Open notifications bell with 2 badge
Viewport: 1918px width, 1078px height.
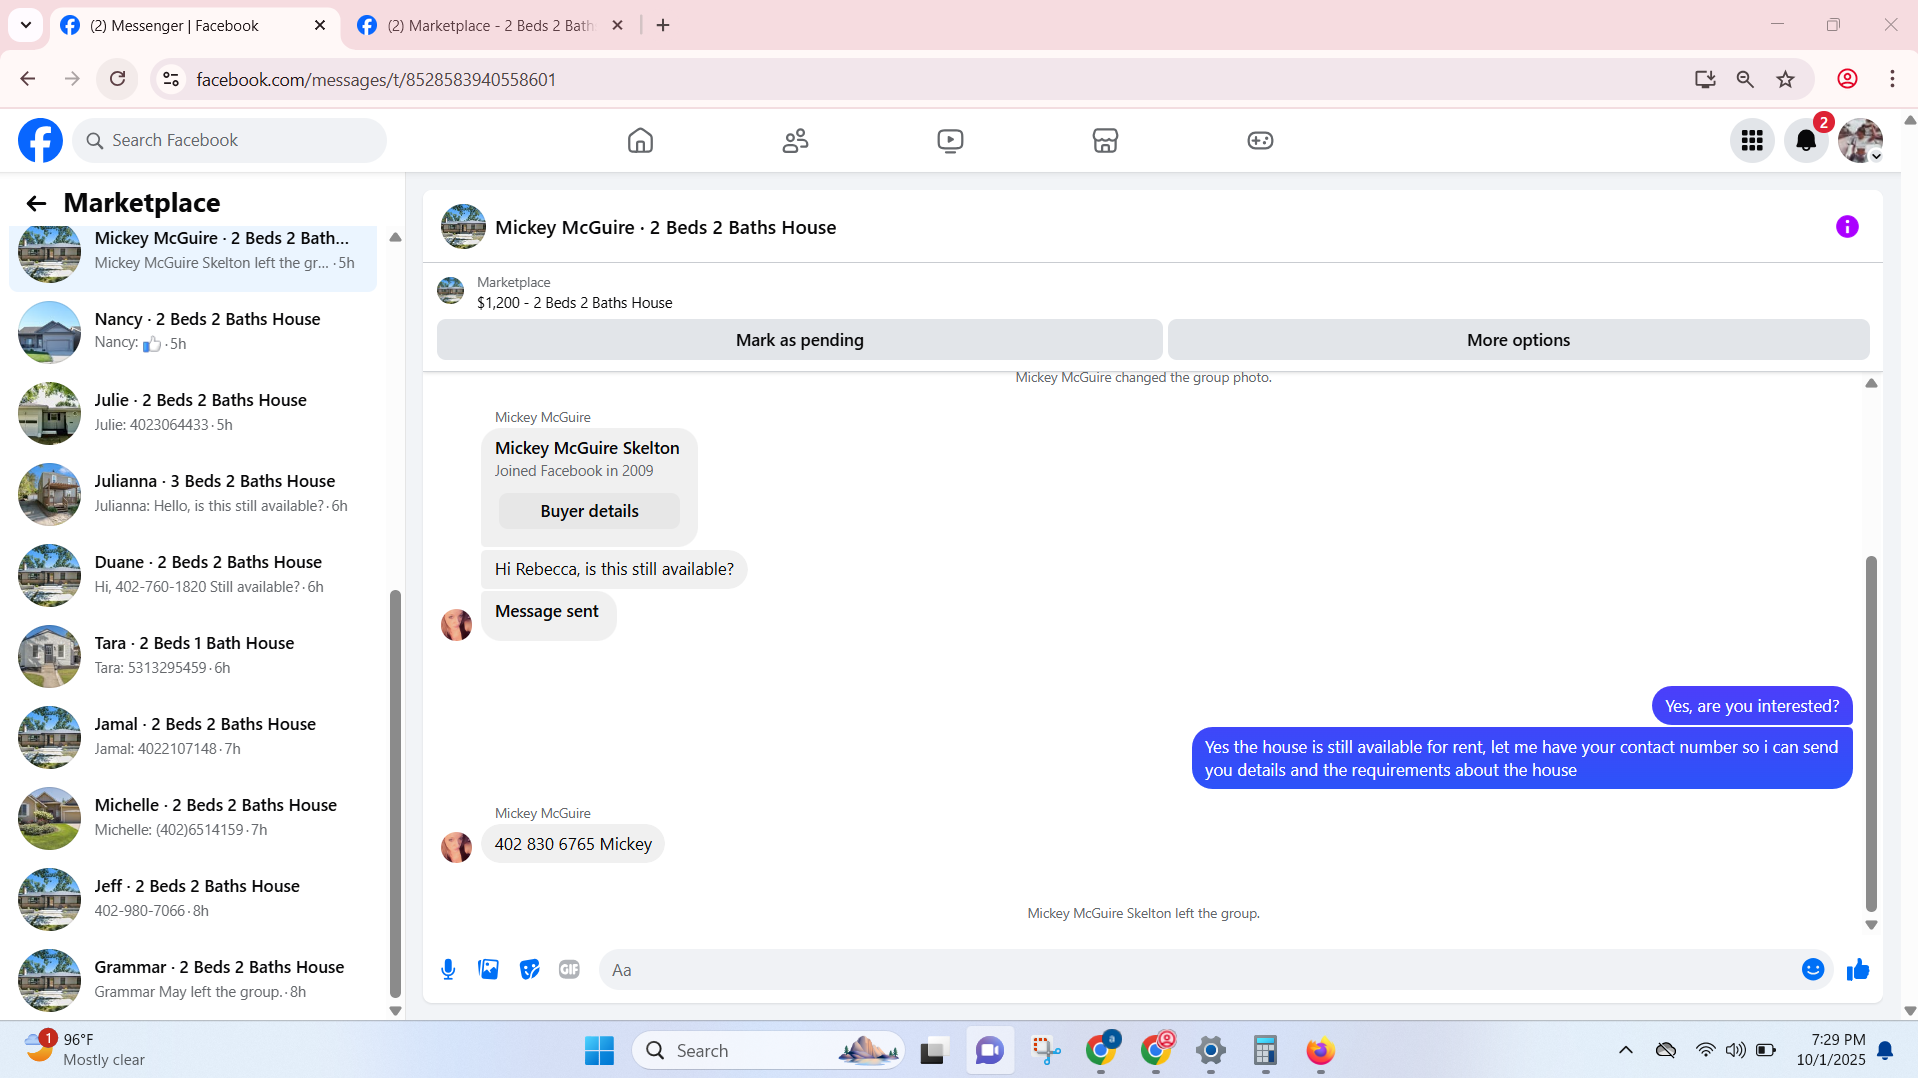click(x=1806, y=141)
